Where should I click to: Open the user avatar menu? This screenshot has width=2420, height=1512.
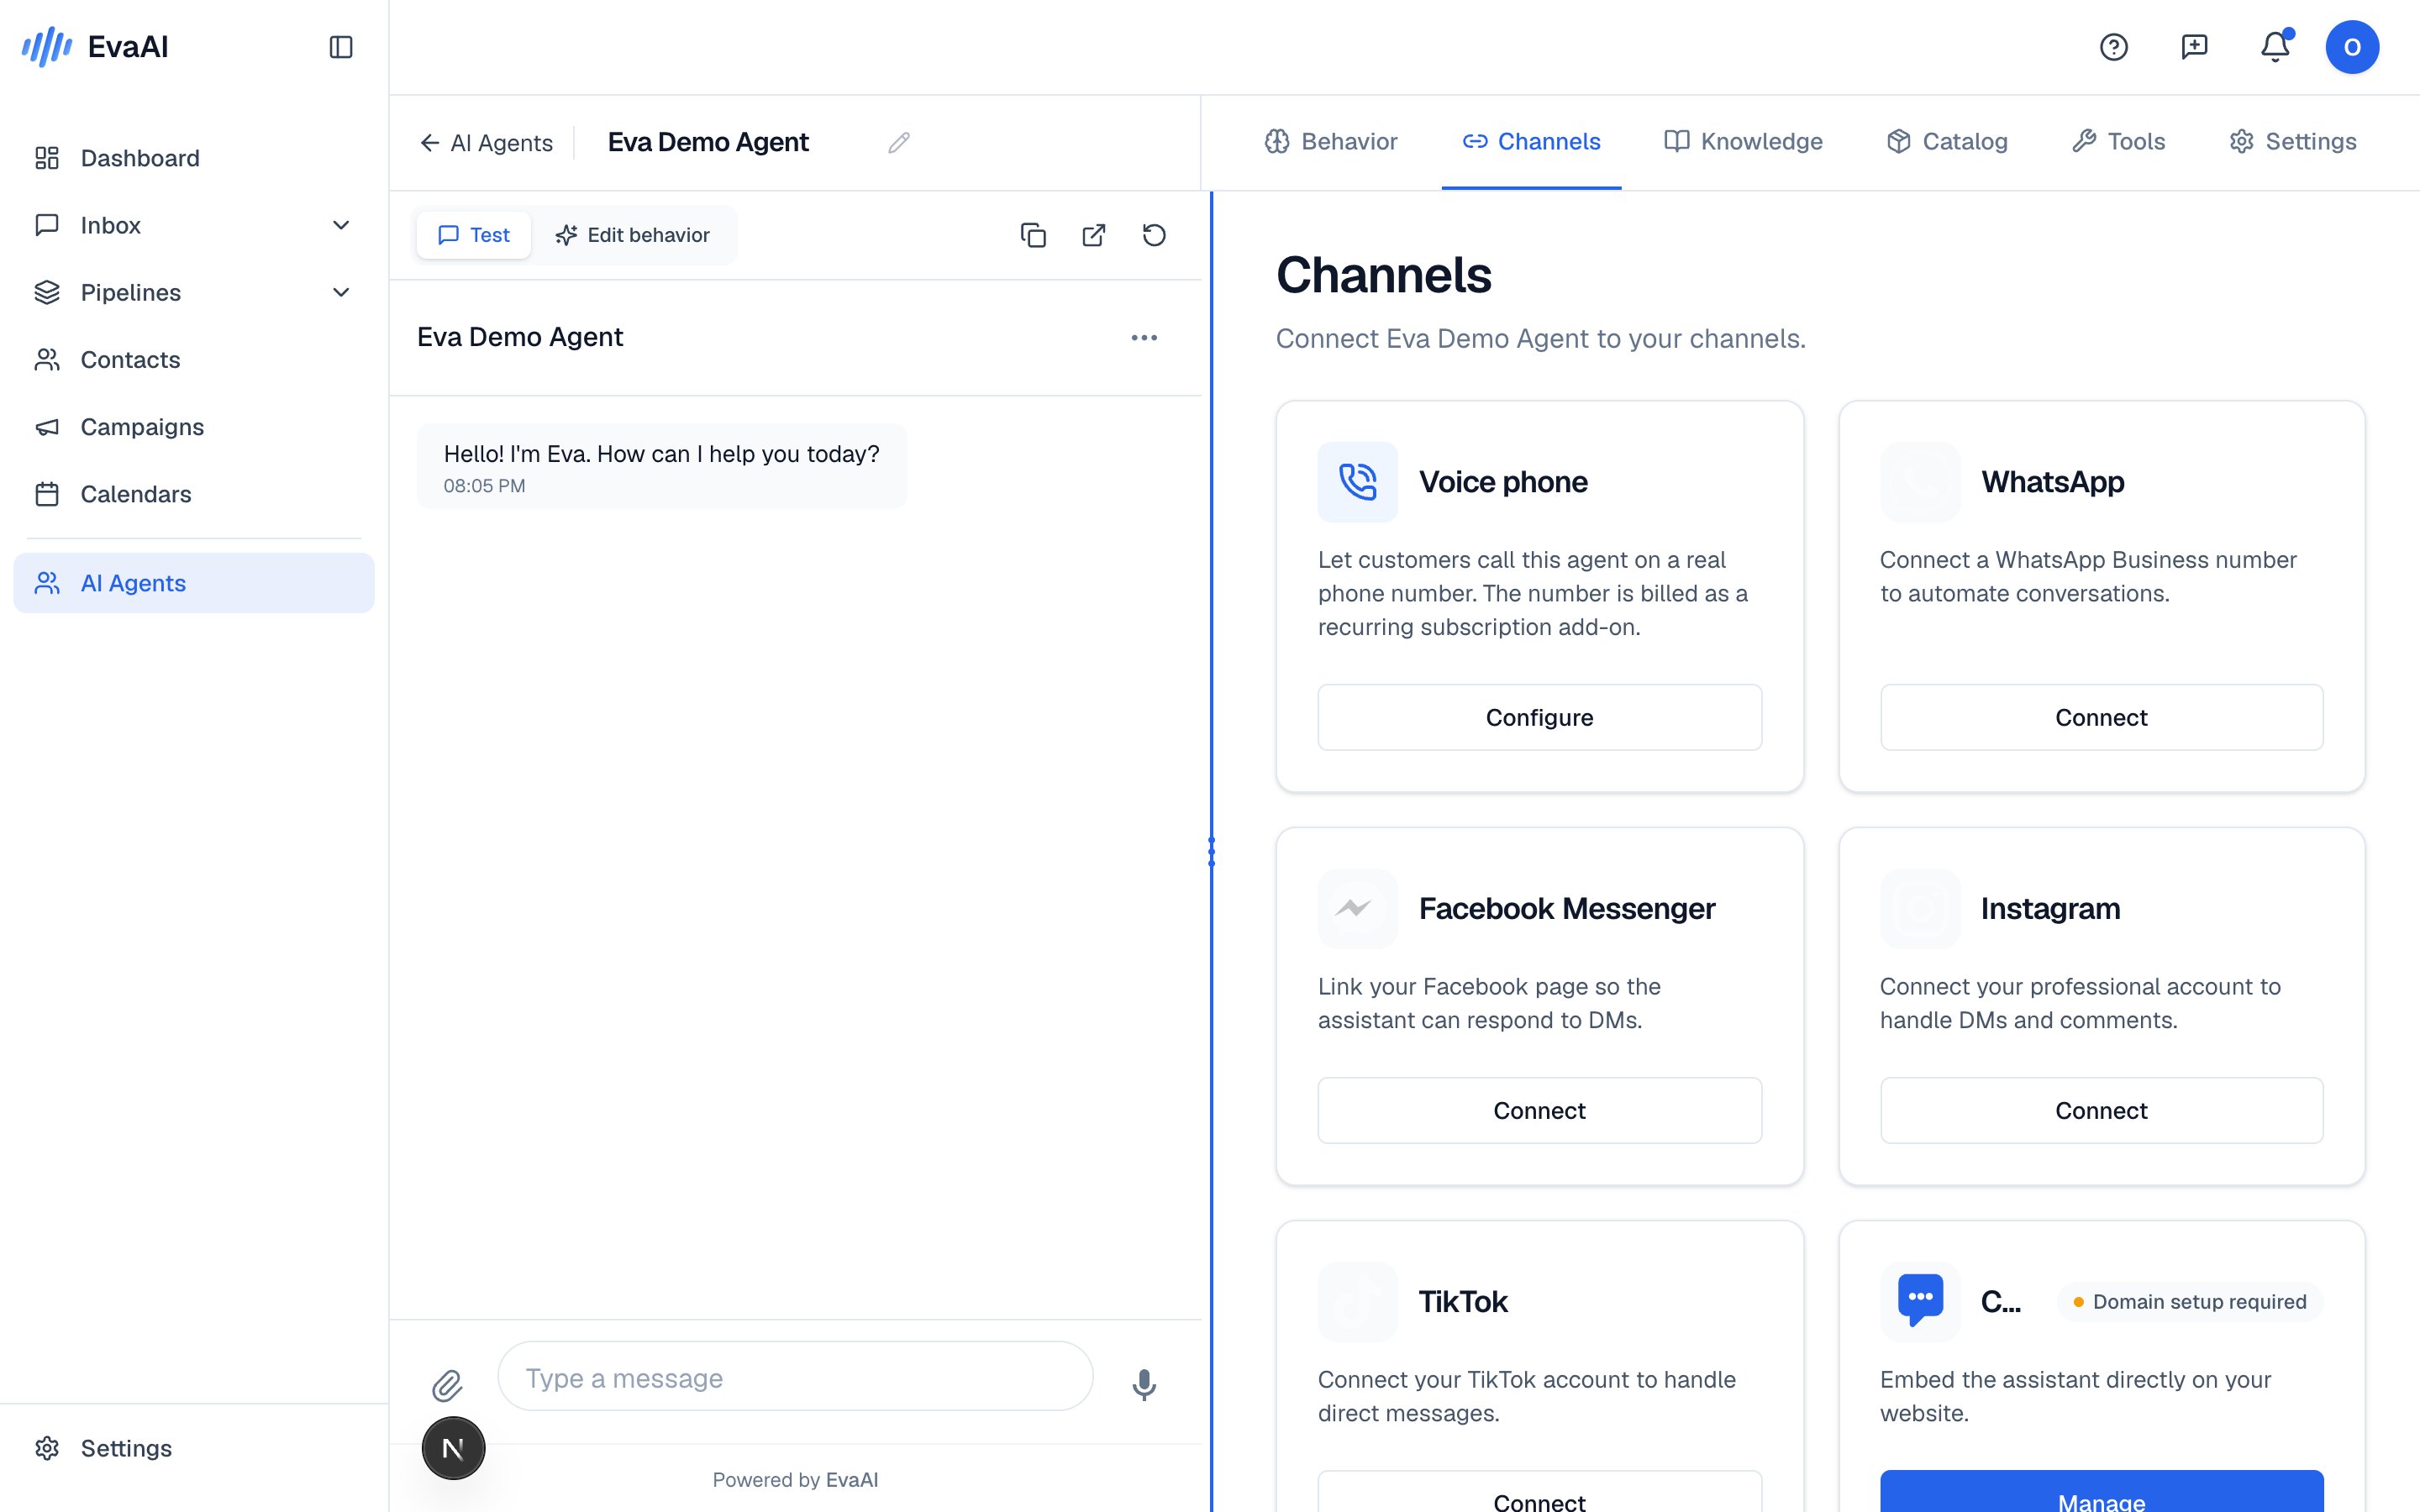(x=2352, y=47)
